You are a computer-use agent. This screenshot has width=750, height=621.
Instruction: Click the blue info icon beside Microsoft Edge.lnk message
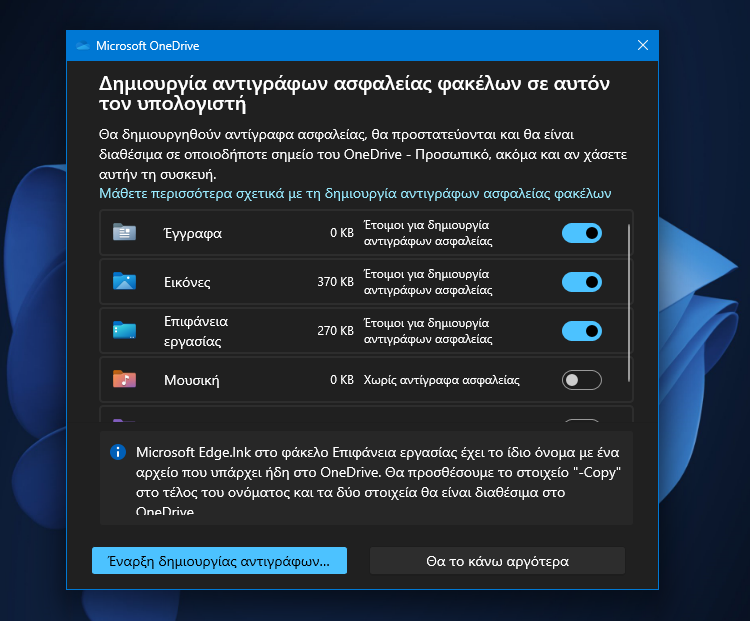118,452
